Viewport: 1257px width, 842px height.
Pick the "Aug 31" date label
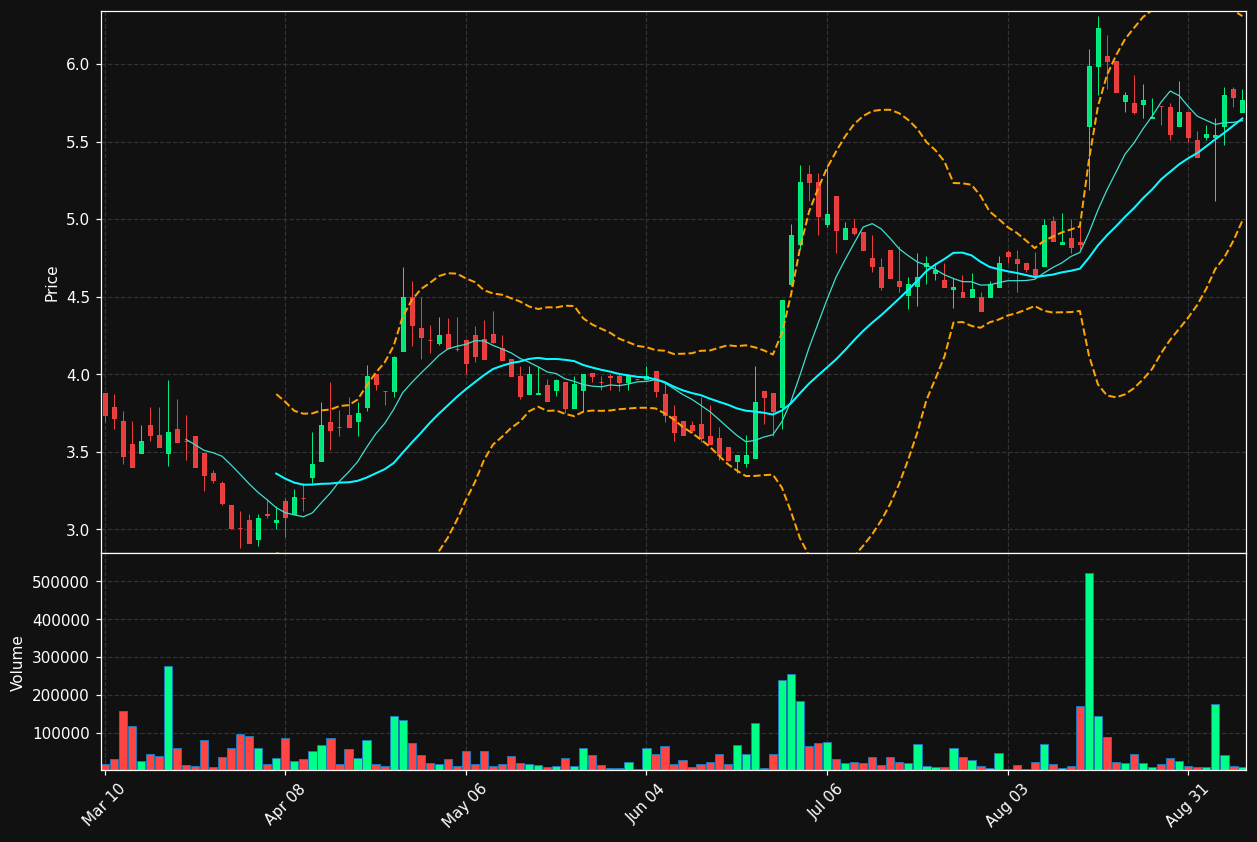(1187, 805)
